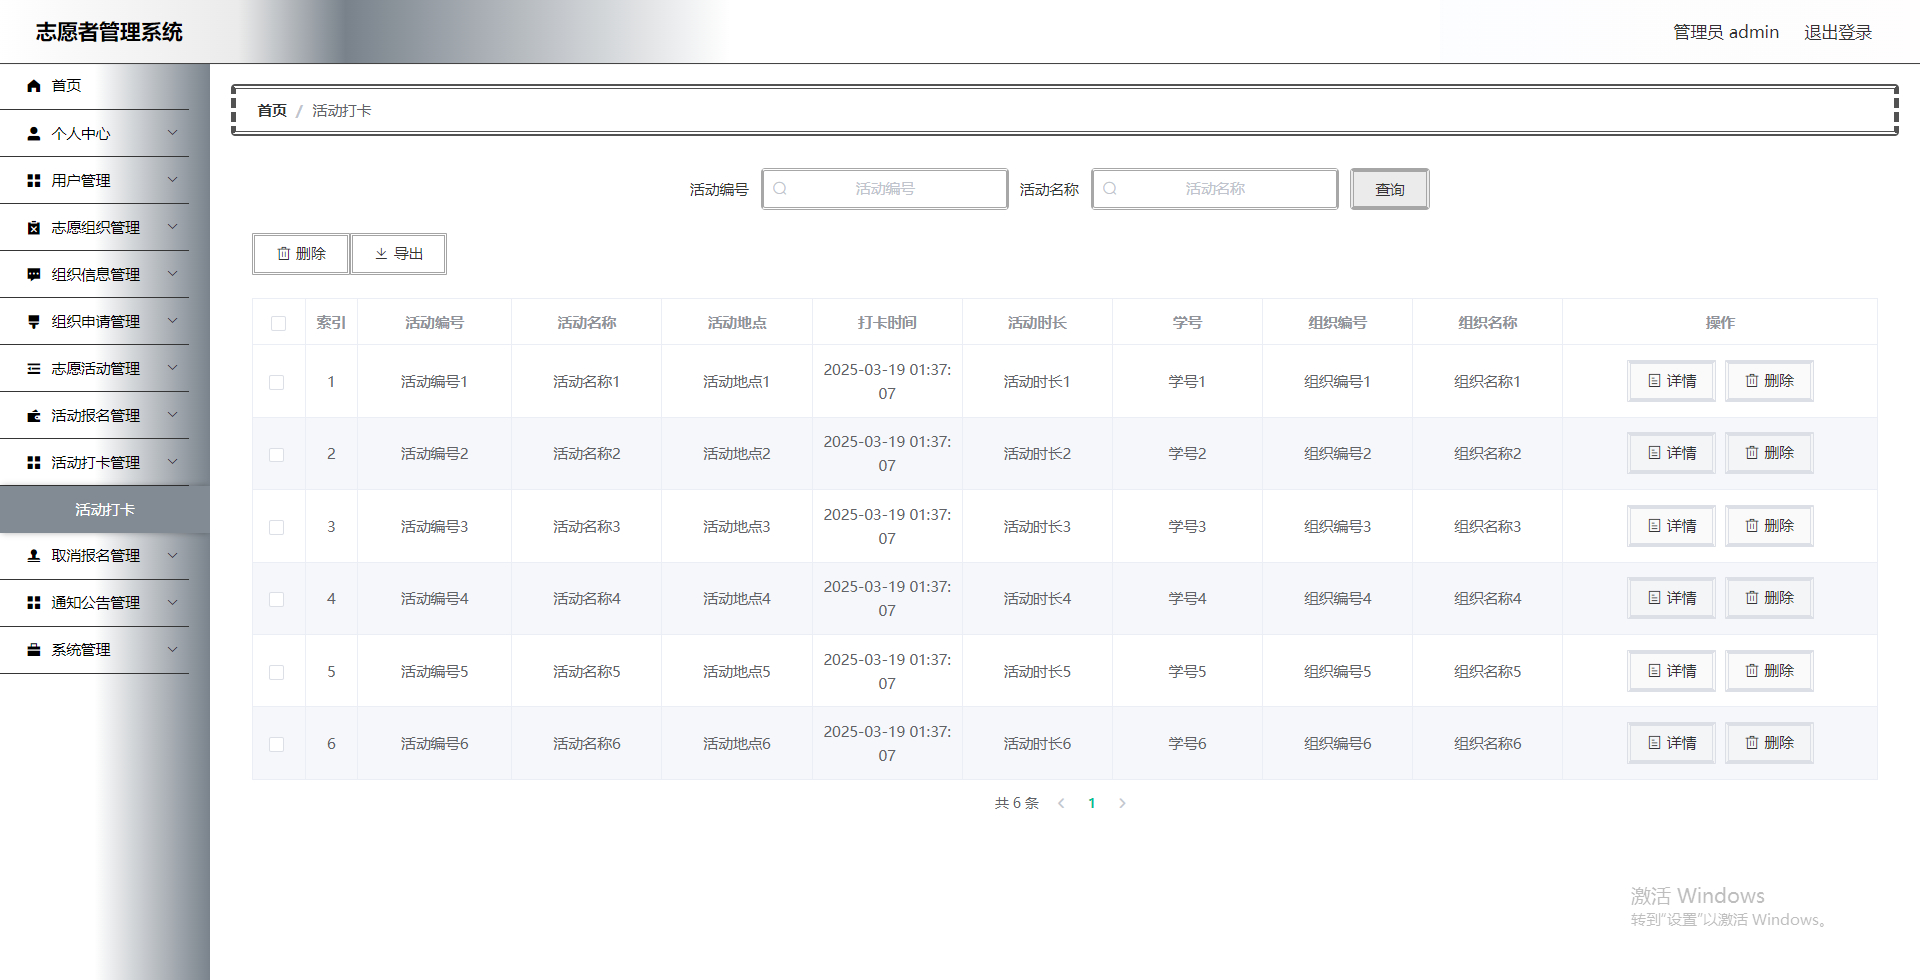Click the 用户管理 user icon
Image resolution: width=1920 pixels, height=980 pixels.
click(x=33, y=180)
